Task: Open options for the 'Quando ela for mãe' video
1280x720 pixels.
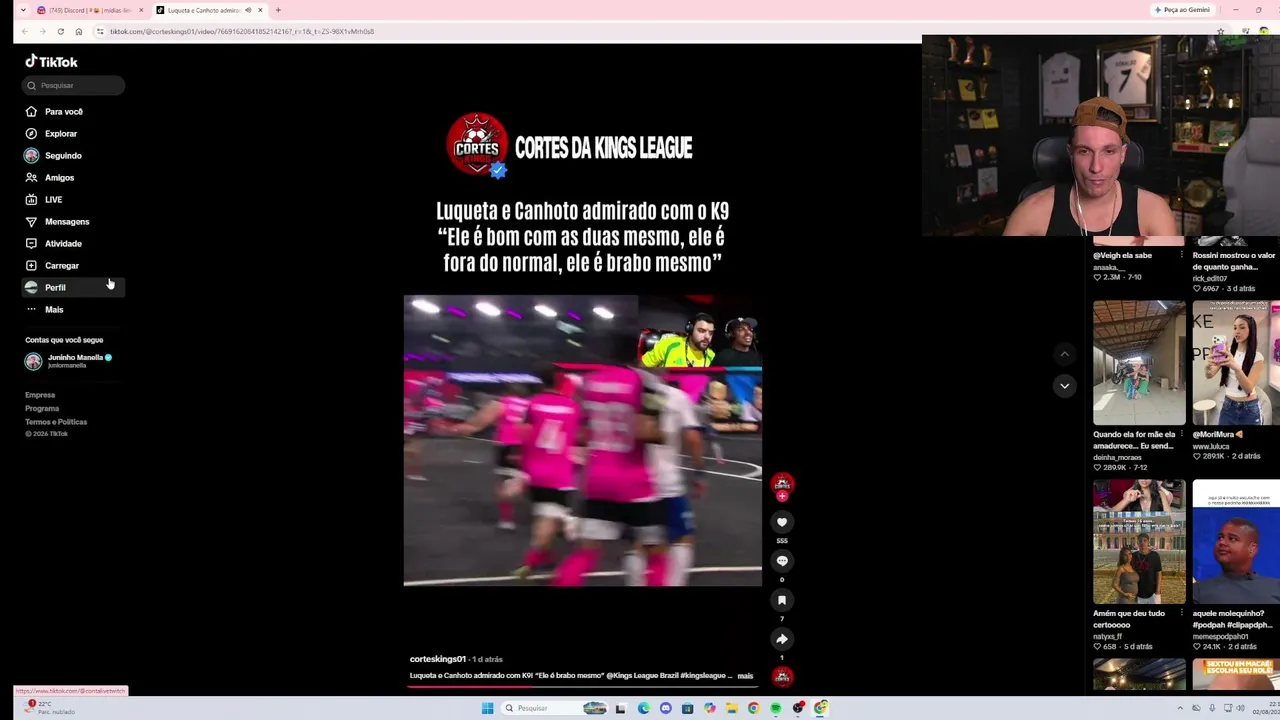Action: 1181,435
